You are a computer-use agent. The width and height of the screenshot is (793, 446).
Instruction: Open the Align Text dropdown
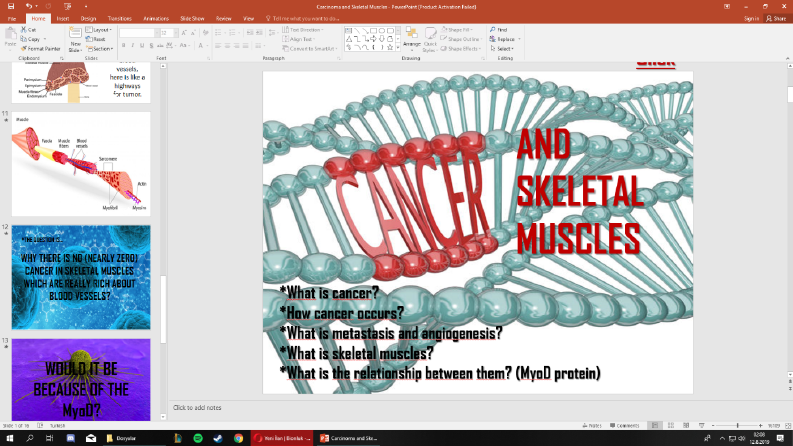click(298, 39)
